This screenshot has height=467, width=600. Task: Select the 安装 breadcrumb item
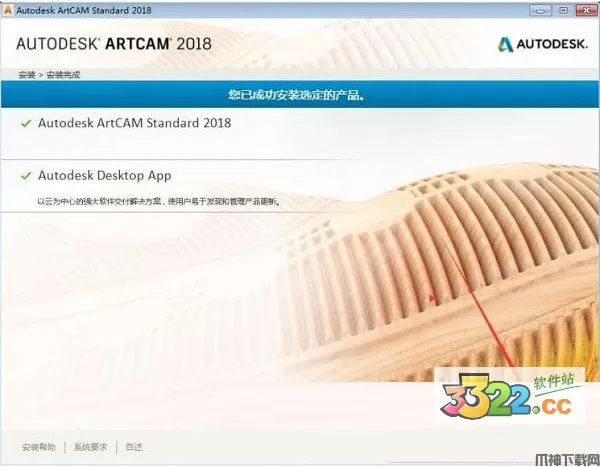[x=27, y=75]
